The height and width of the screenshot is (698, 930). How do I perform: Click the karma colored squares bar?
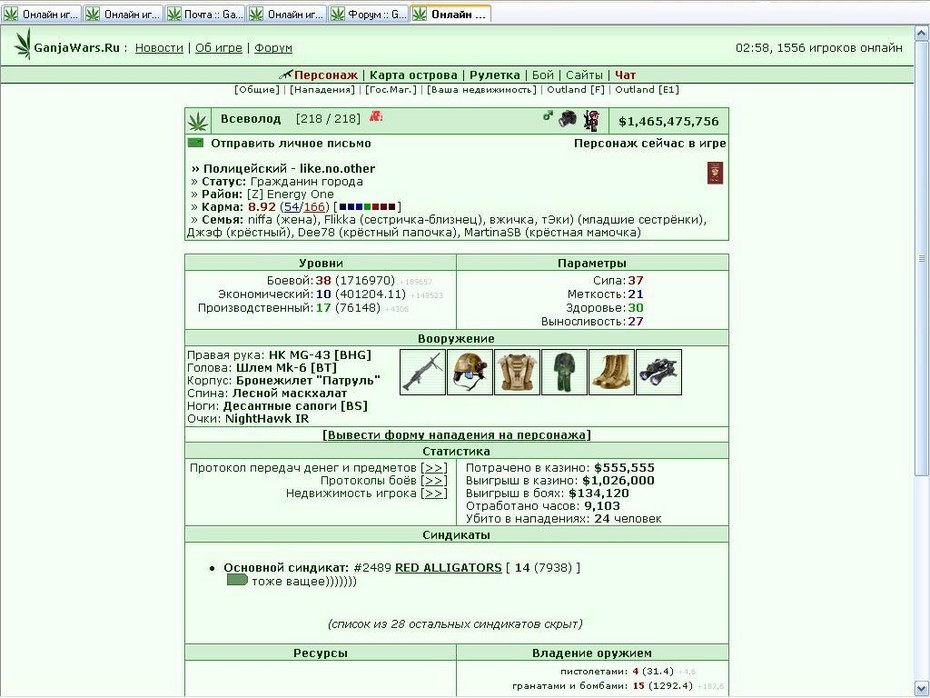pos(367,207)
